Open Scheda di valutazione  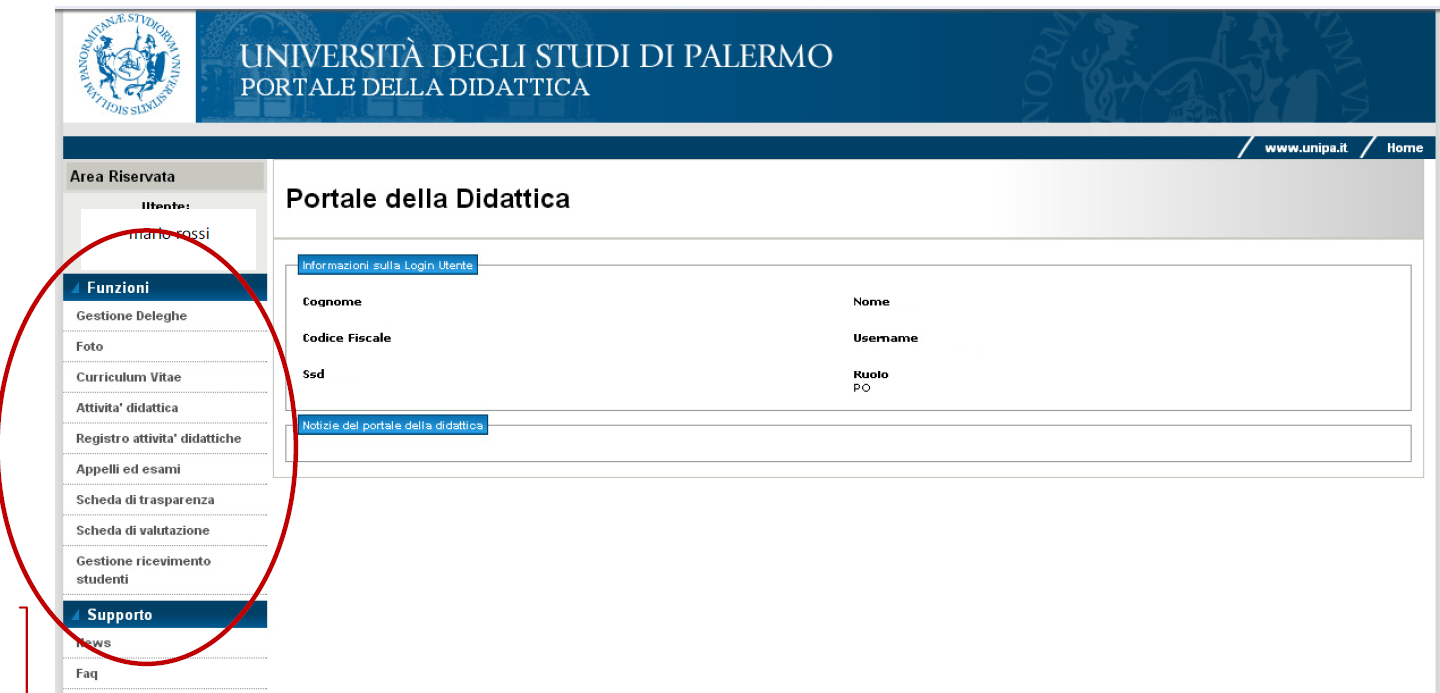[143, 530]
